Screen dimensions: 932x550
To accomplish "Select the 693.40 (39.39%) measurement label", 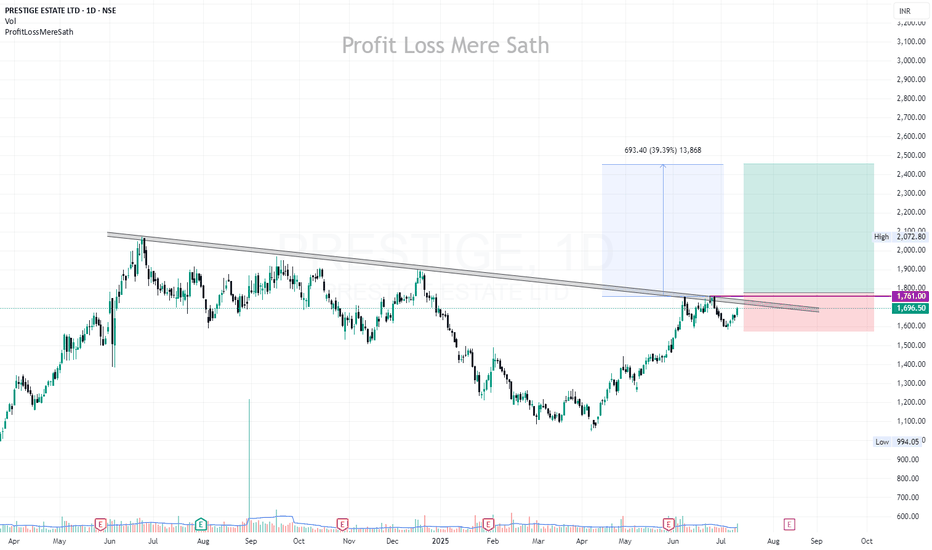I will click(663, 150).
